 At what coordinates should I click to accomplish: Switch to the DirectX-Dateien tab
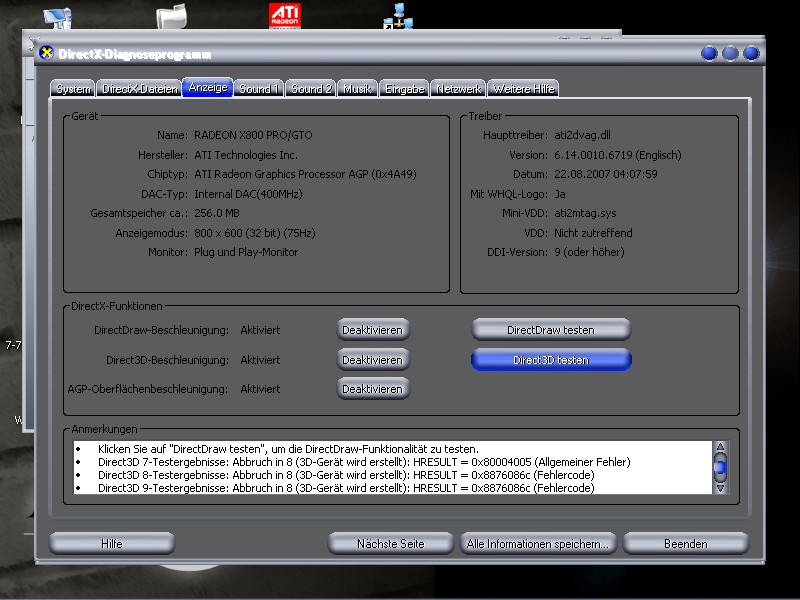139,89
